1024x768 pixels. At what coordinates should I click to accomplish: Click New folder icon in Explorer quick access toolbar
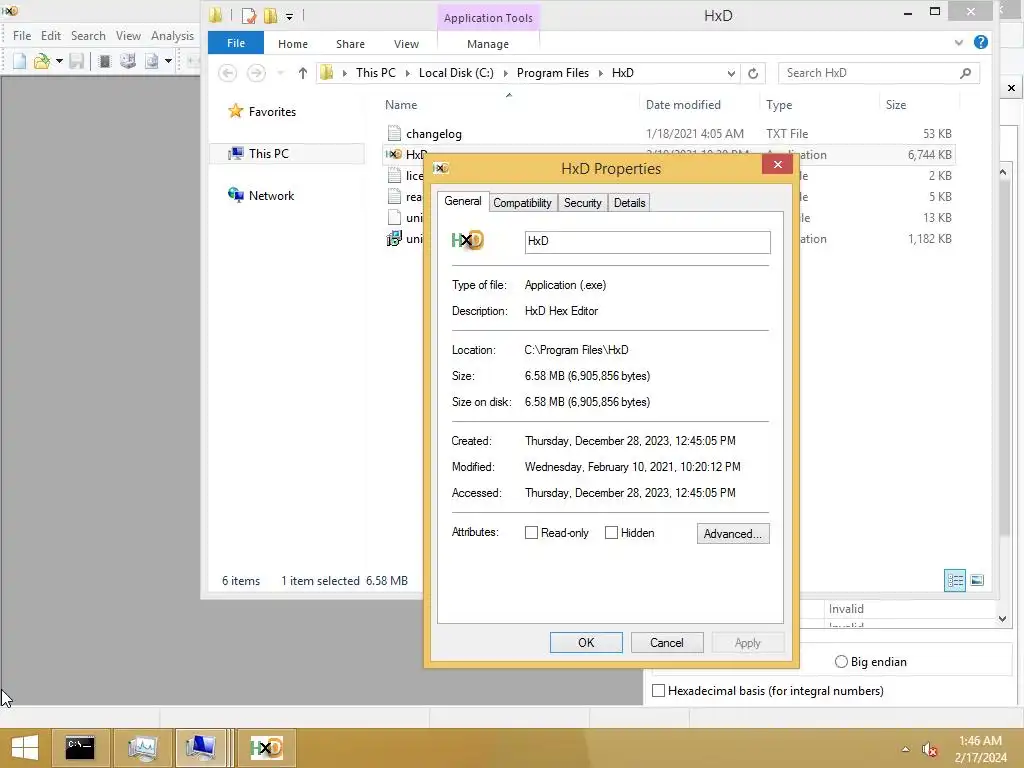(270, 16)
